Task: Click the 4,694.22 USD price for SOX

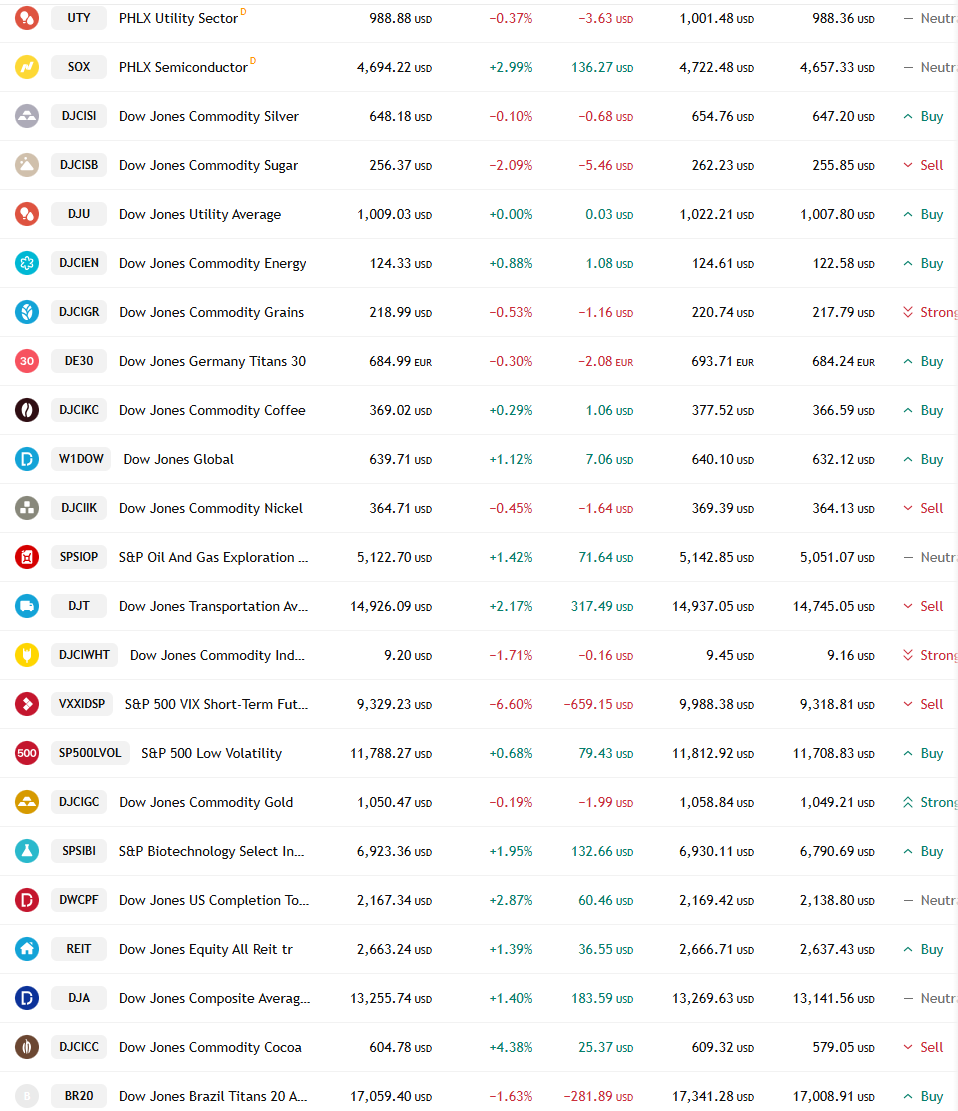Action: pos(394,67)
